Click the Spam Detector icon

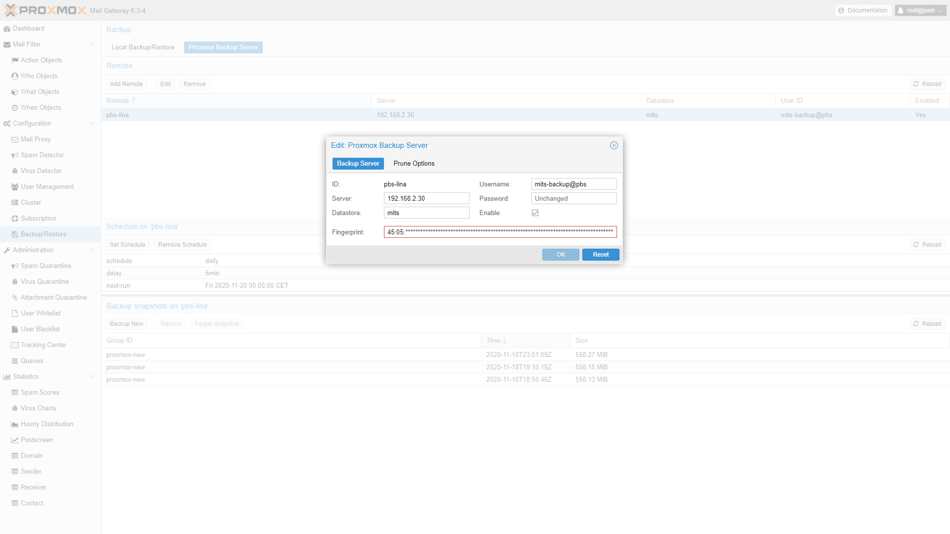click(15, 155)
